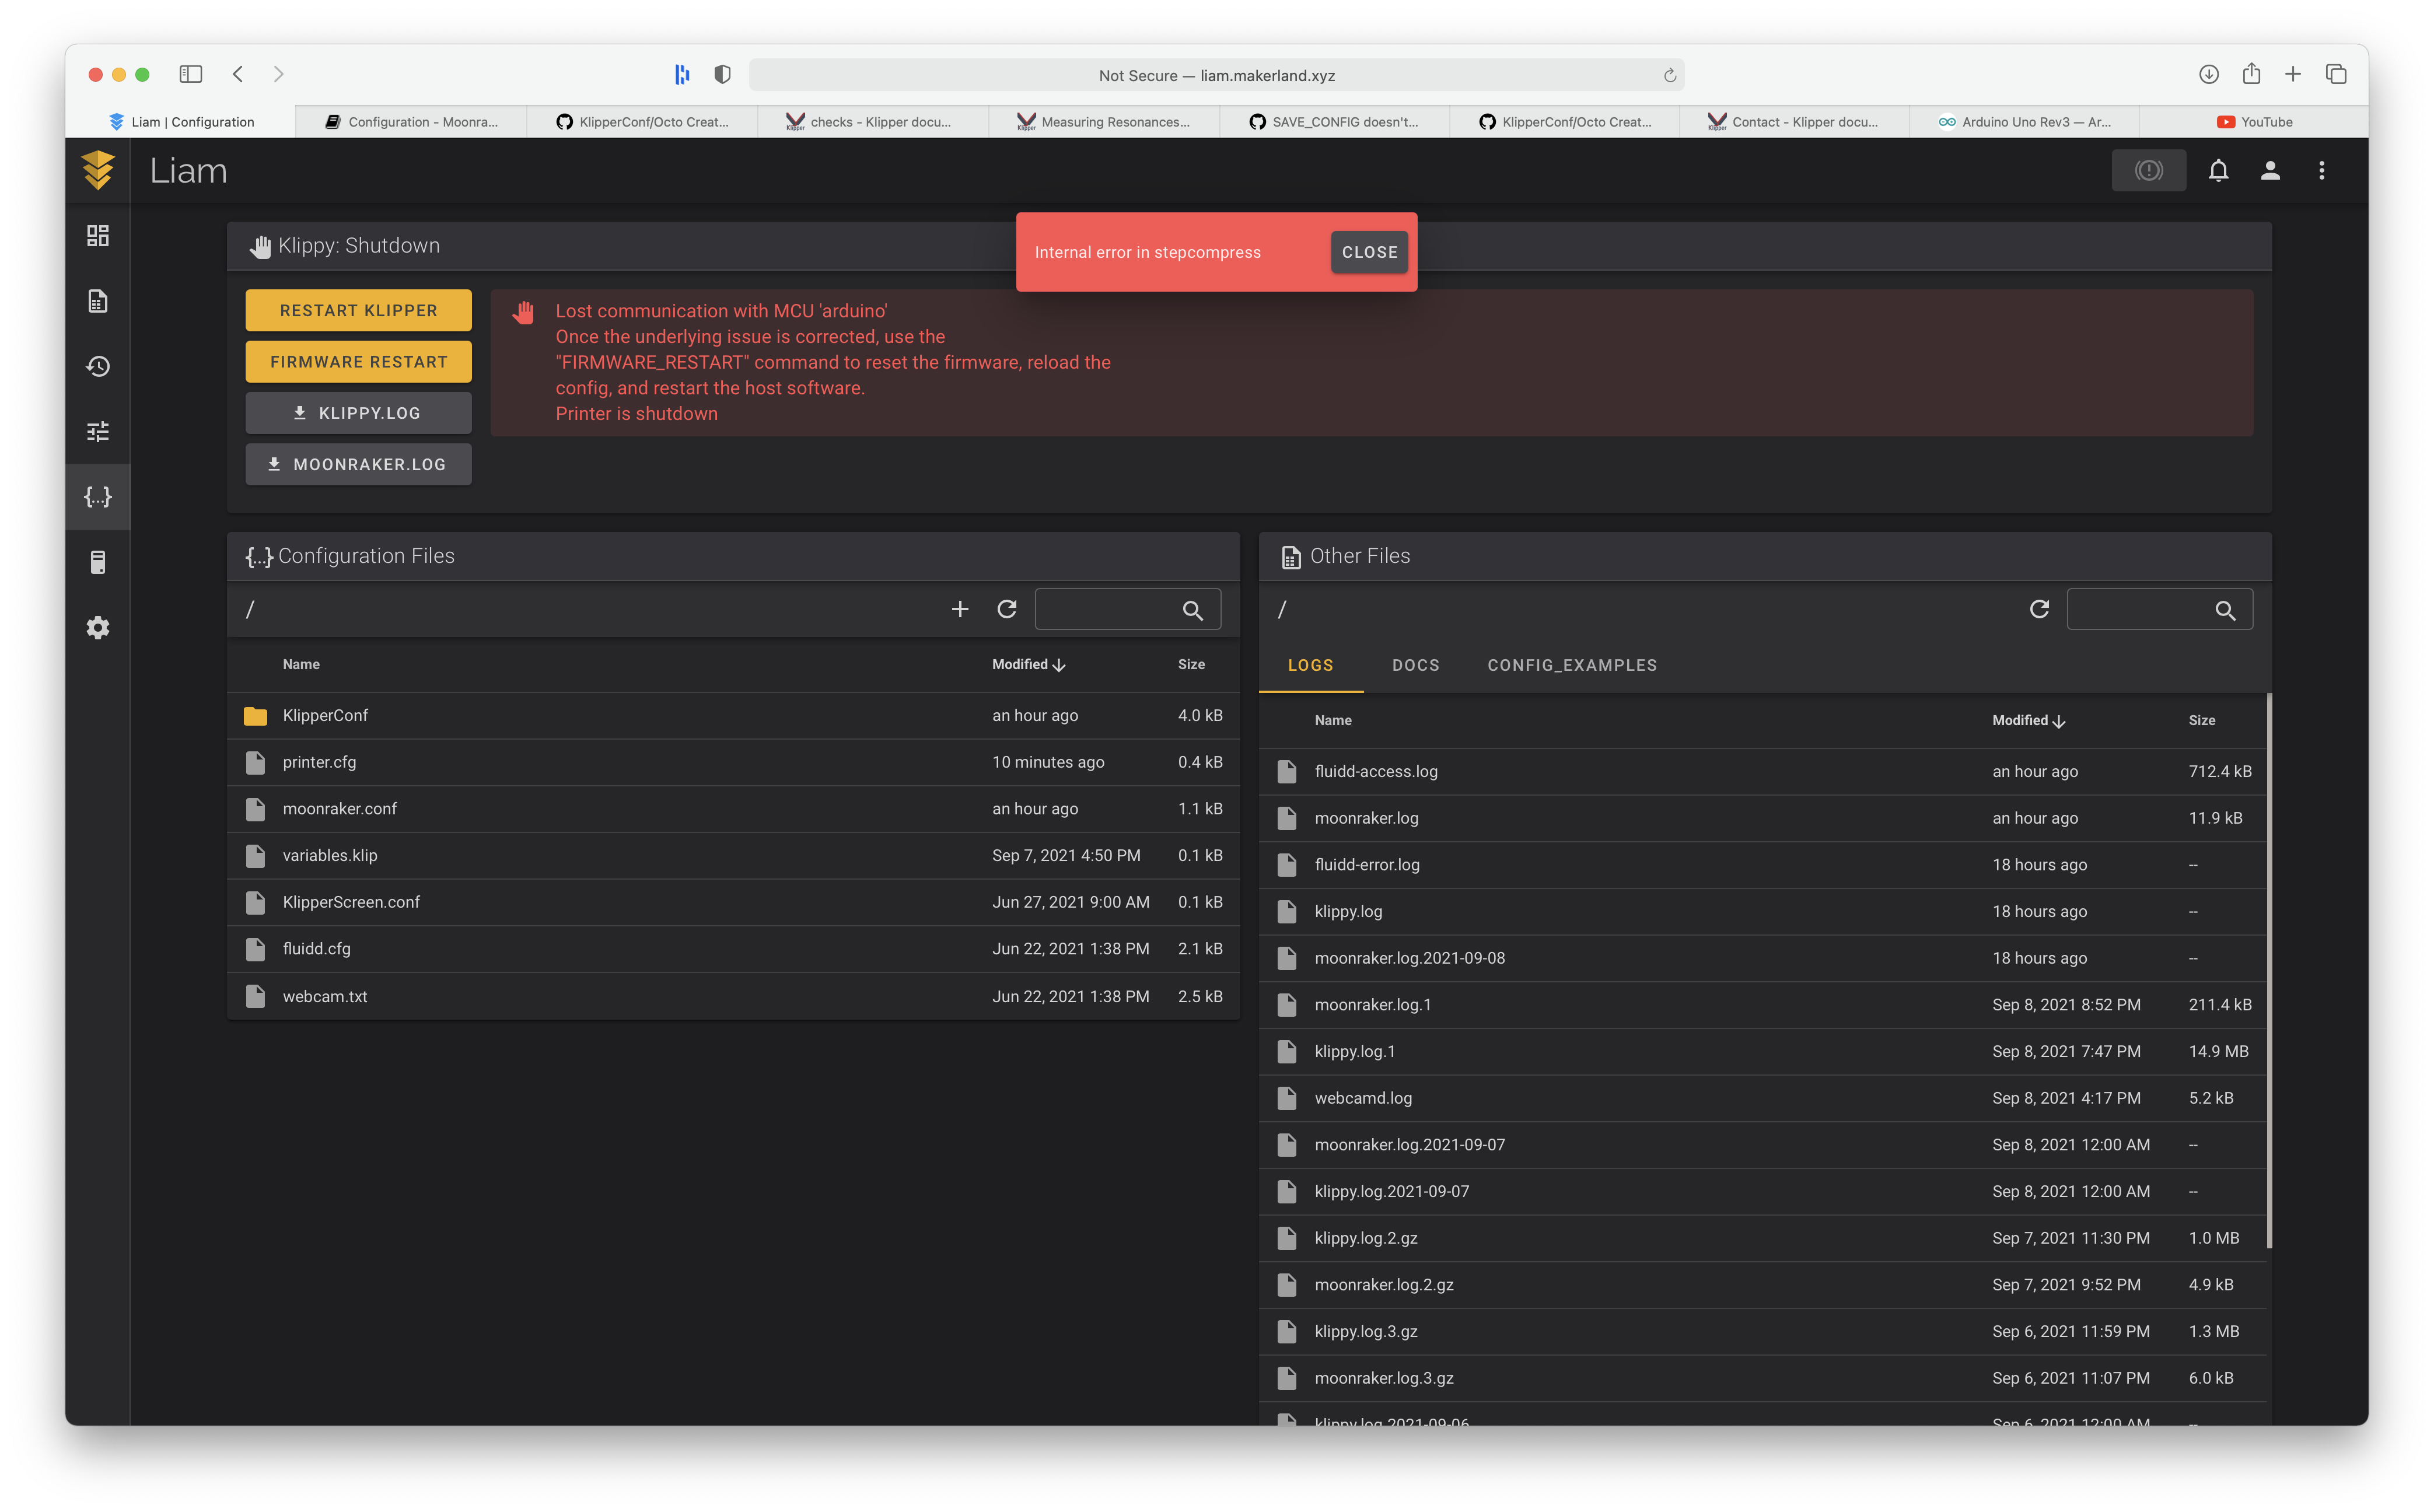Click the RESTART KLIPPER button
The height and width of the screenshot is (1512, 2434).
tap(358, 310)
